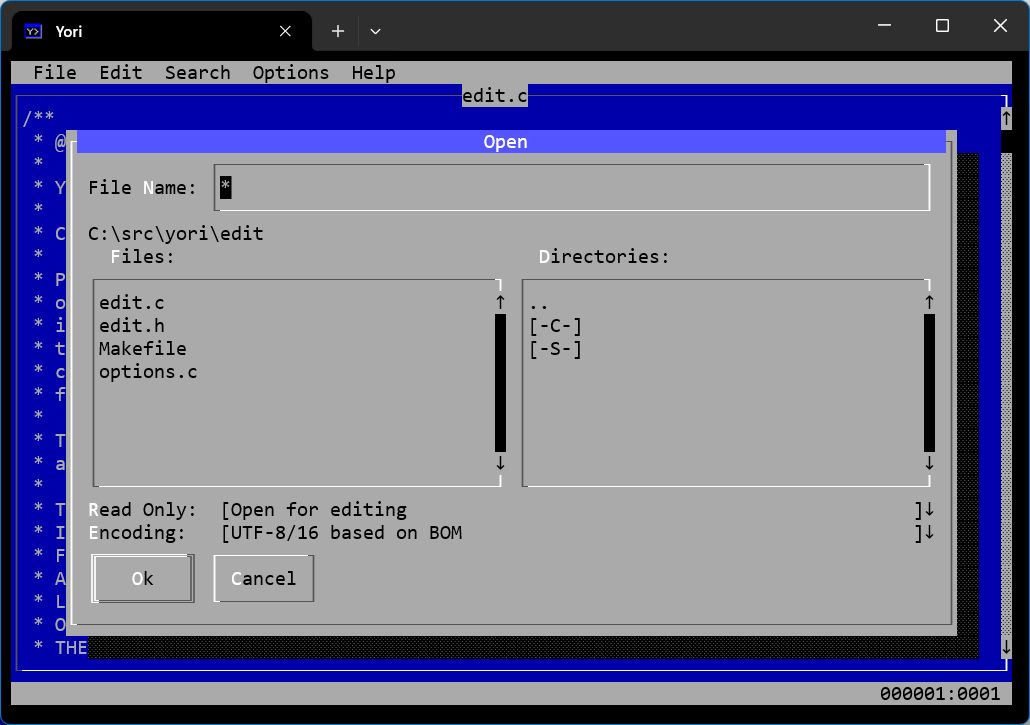Click the Encoding: label
The image size is (1030, 725).
(x=137, y=533)
